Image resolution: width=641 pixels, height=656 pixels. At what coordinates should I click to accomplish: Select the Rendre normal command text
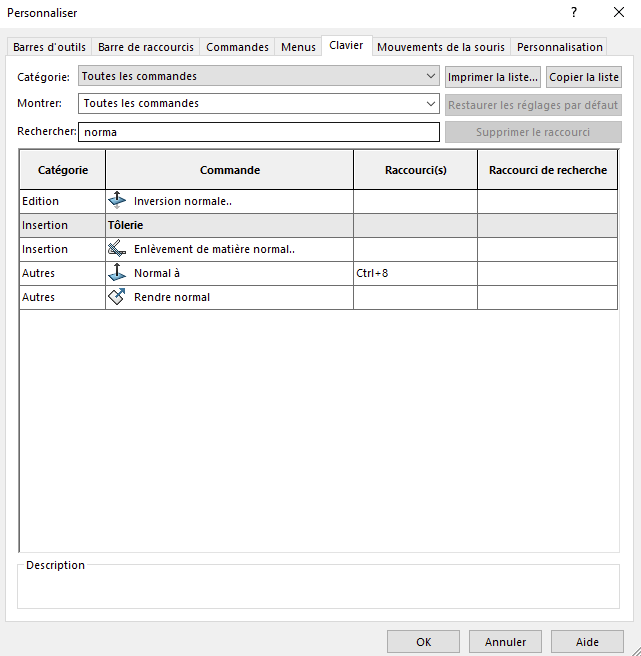(172, 297)
